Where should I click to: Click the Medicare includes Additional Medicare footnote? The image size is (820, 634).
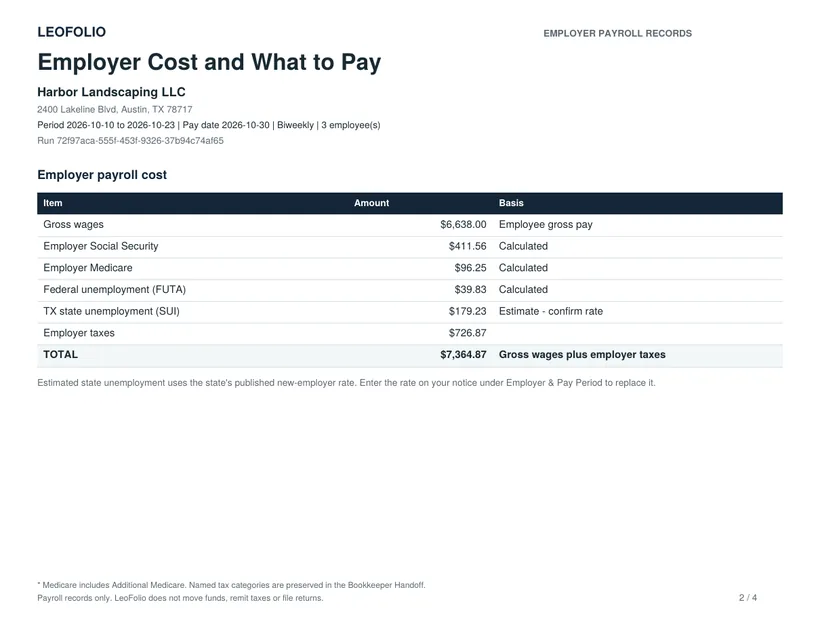(231, 585)
